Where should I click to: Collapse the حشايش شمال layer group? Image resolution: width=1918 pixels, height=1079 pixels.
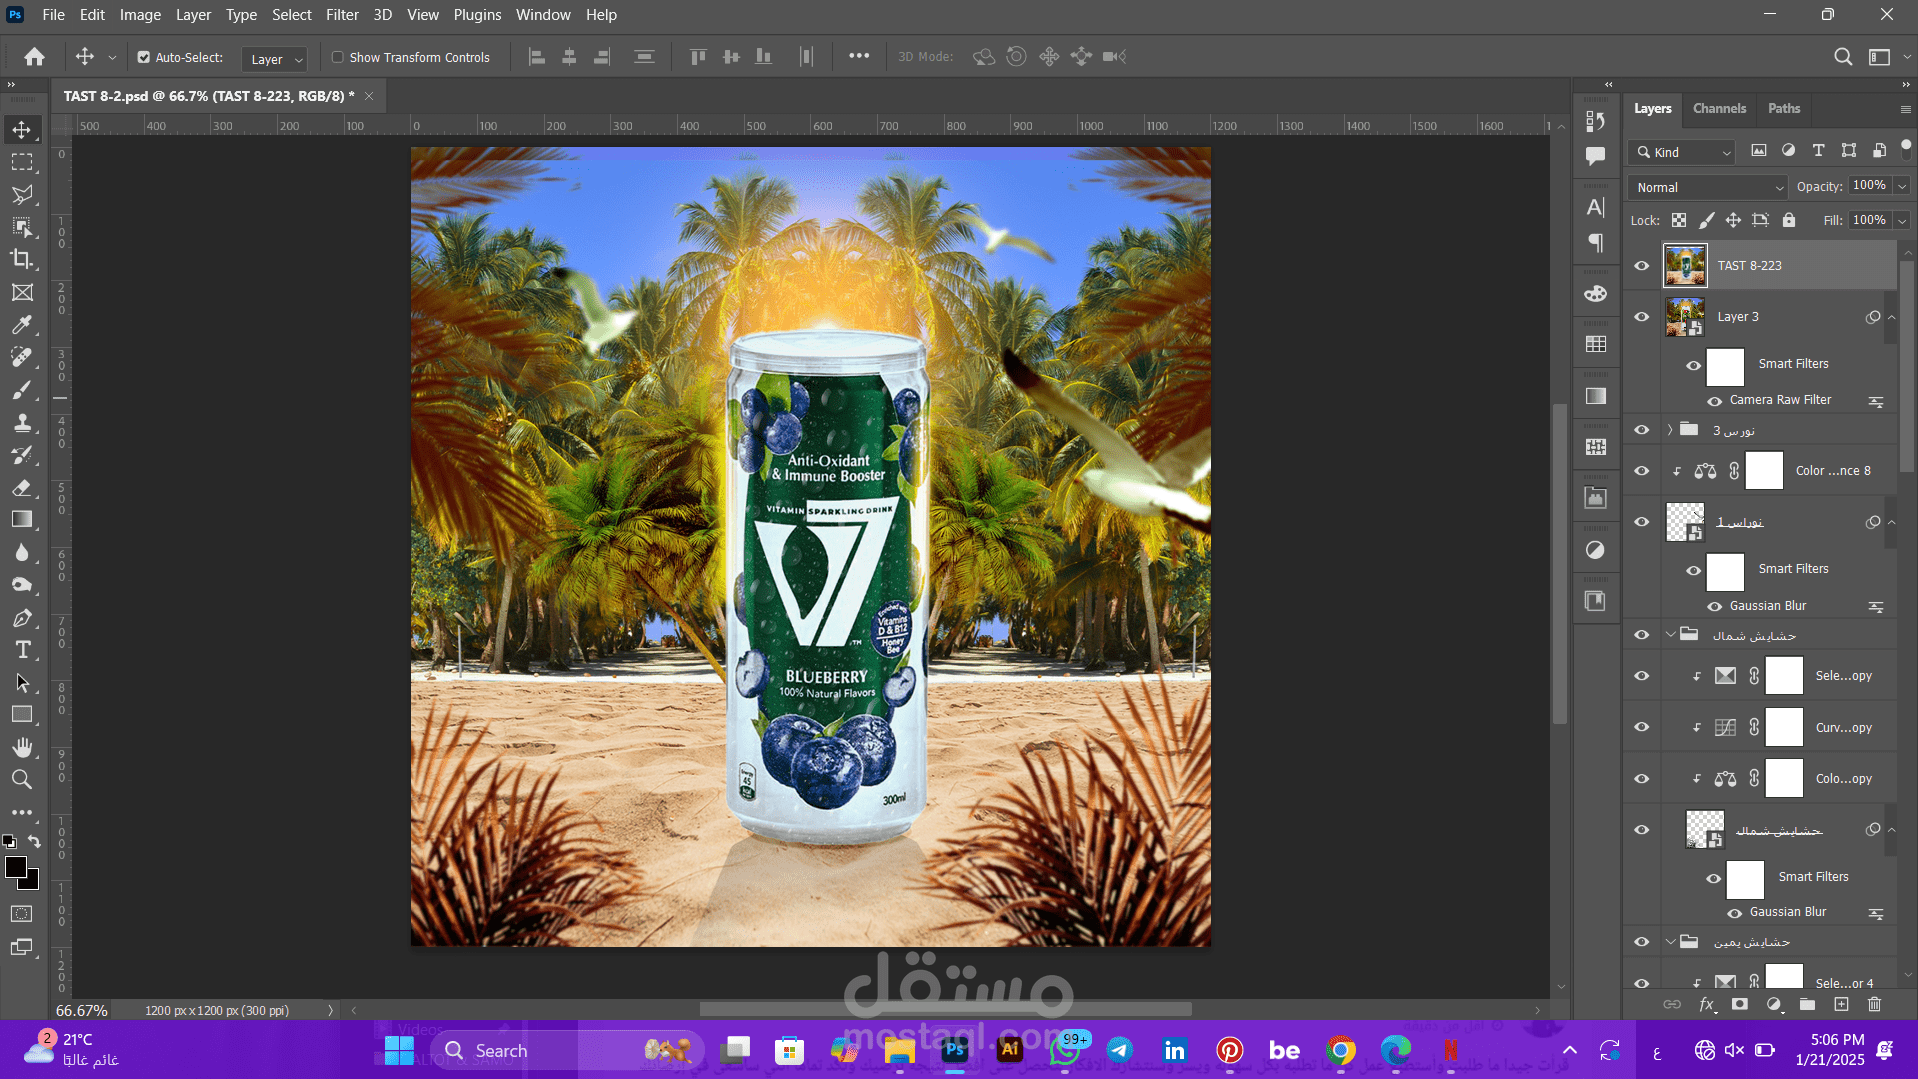1670,635
